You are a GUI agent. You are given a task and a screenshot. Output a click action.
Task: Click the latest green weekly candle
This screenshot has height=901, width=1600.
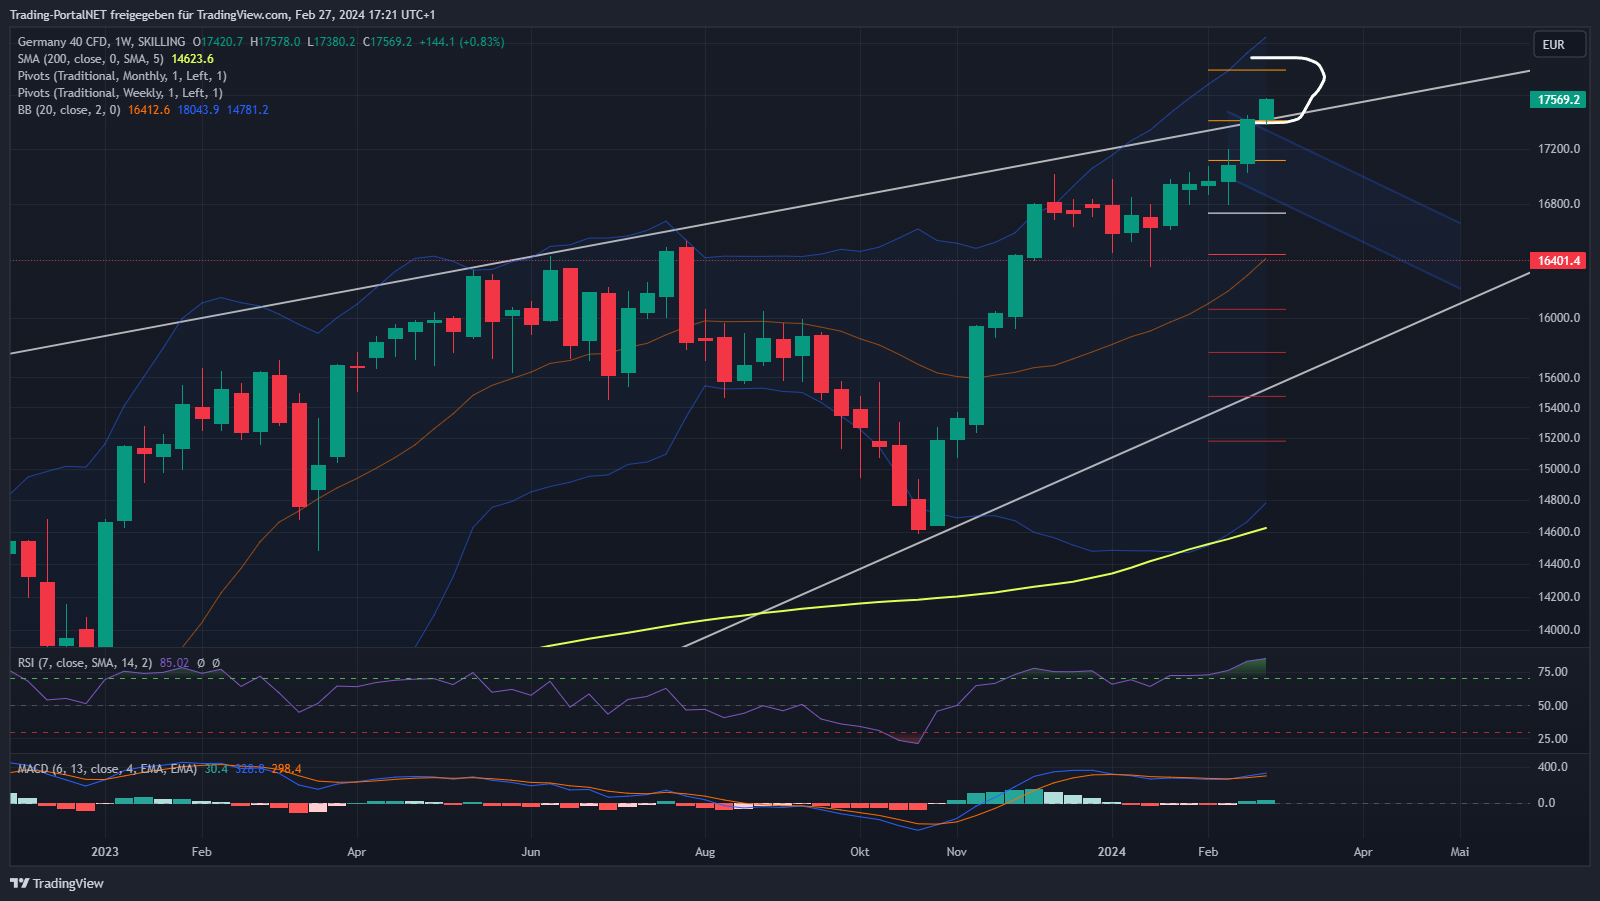tap(1266, 110)
